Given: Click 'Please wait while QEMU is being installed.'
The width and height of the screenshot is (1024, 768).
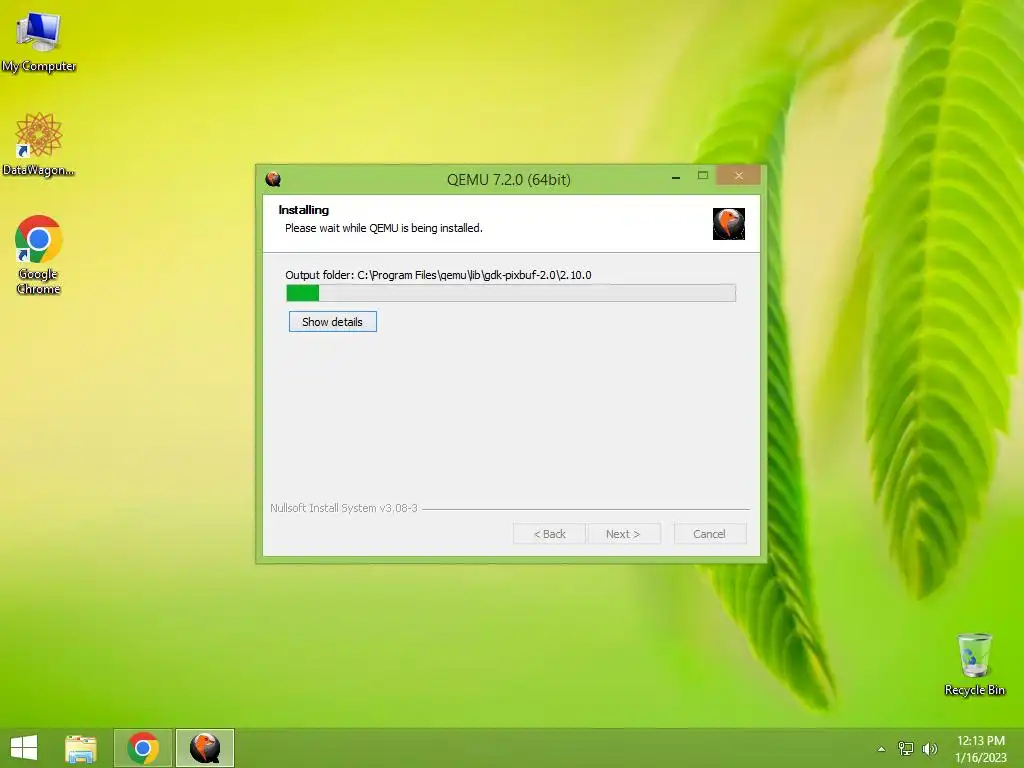Looking at the screenshot, I should [383, 228].
